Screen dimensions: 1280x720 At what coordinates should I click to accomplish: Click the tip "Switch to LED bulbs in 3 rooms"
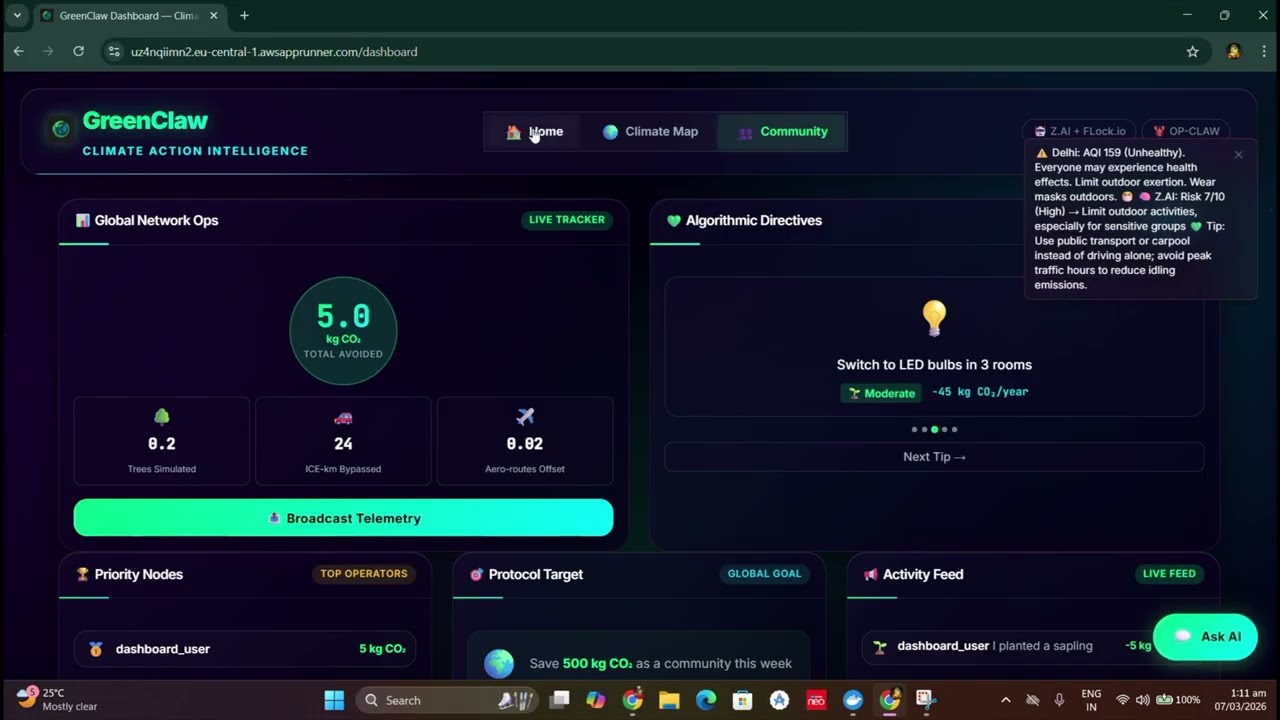click(934, 365)
